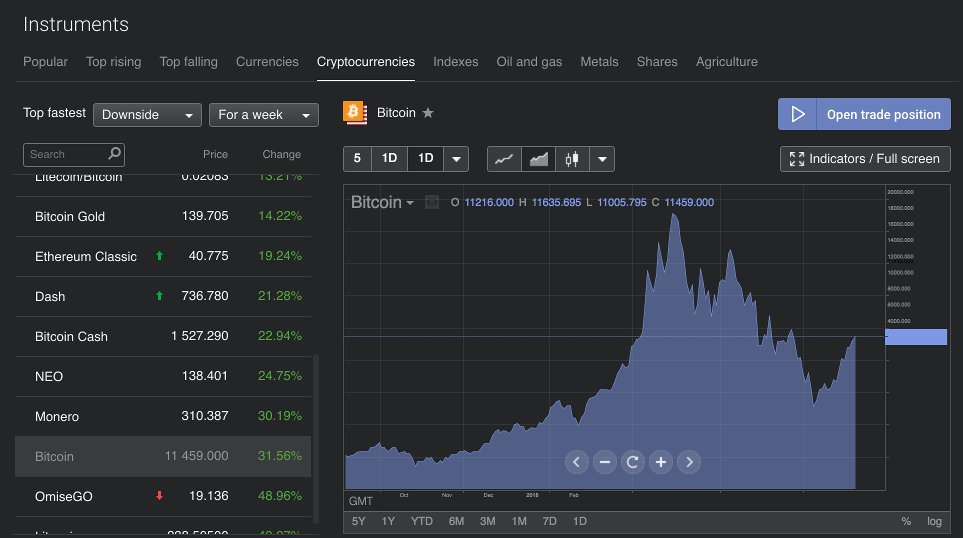Click the Bitcoin favorite star icon
Screen dimensions: 963x538
coord(428,113)
